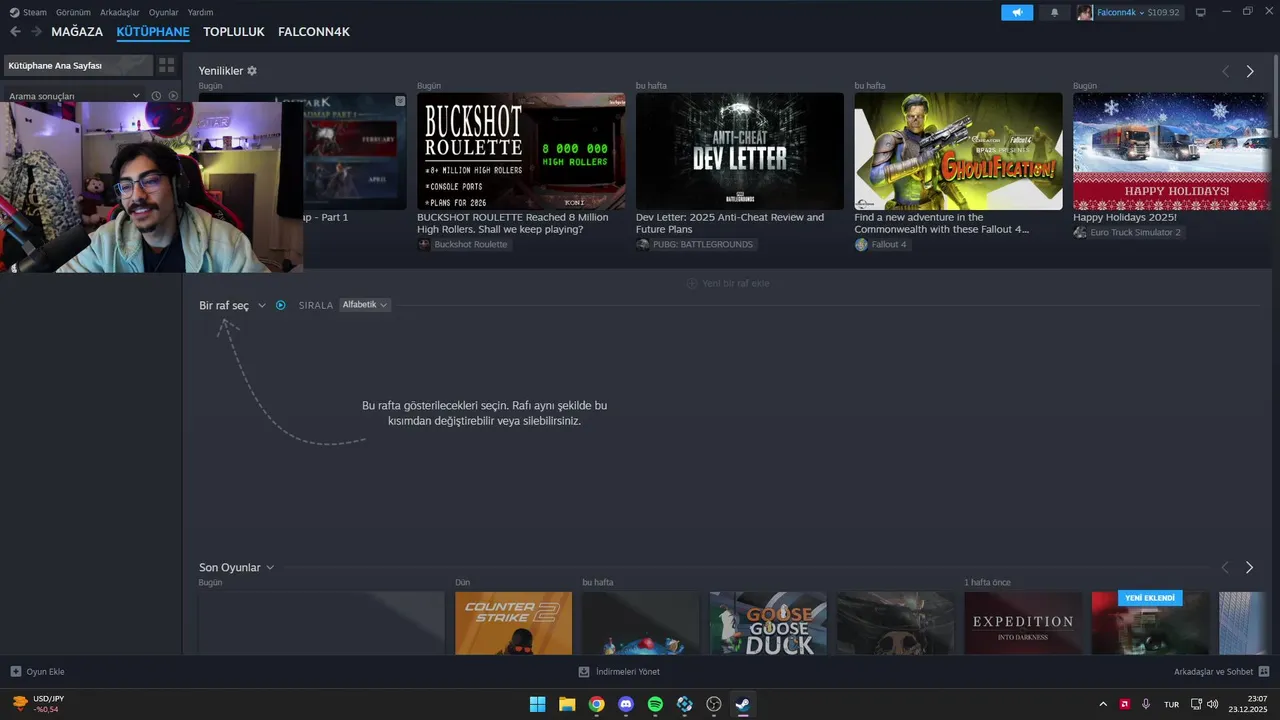The height and width of the screenshot is (720, 1280).
Task: Click the volume speaker tray icon
Action: point(1213,704)
